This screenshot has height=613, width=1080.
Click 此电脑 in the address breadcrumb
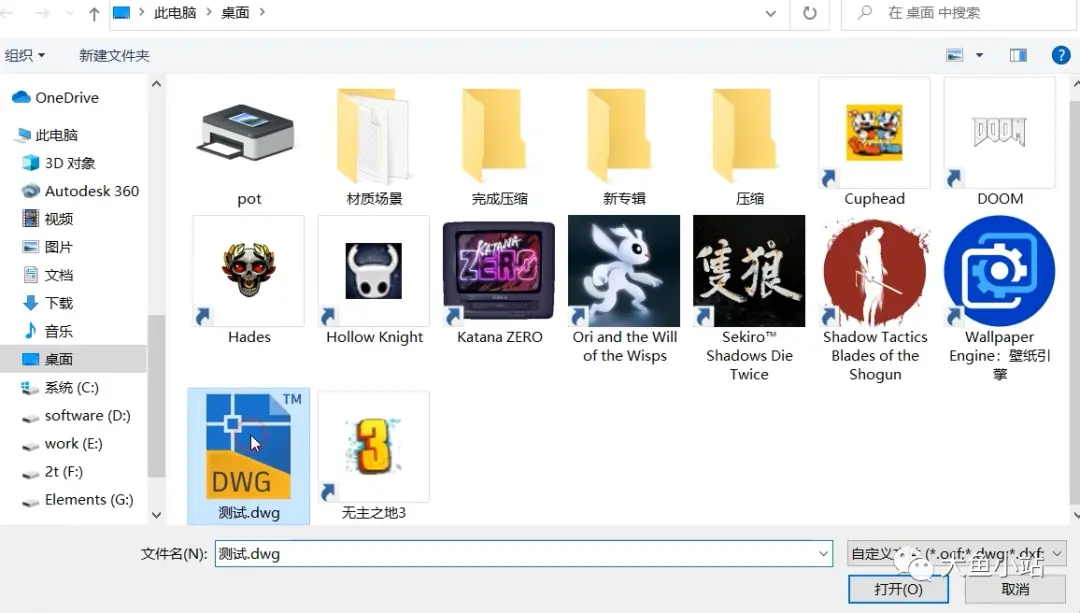click(175, 13)
